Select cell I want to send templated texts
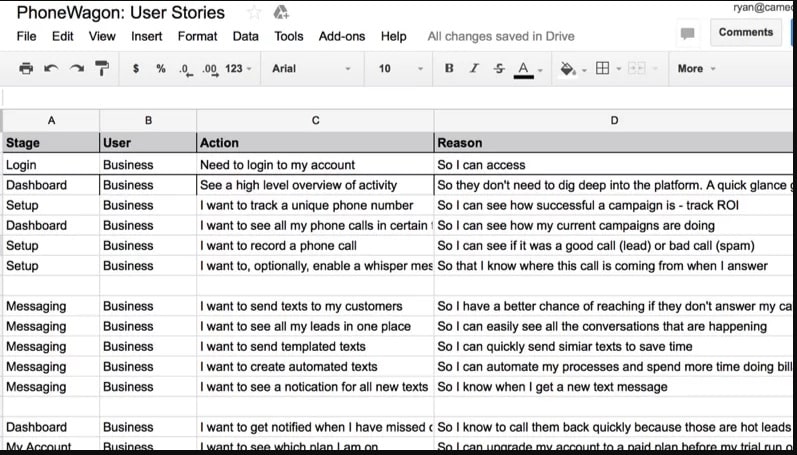The image size is (797, 455). click(315, 347)
